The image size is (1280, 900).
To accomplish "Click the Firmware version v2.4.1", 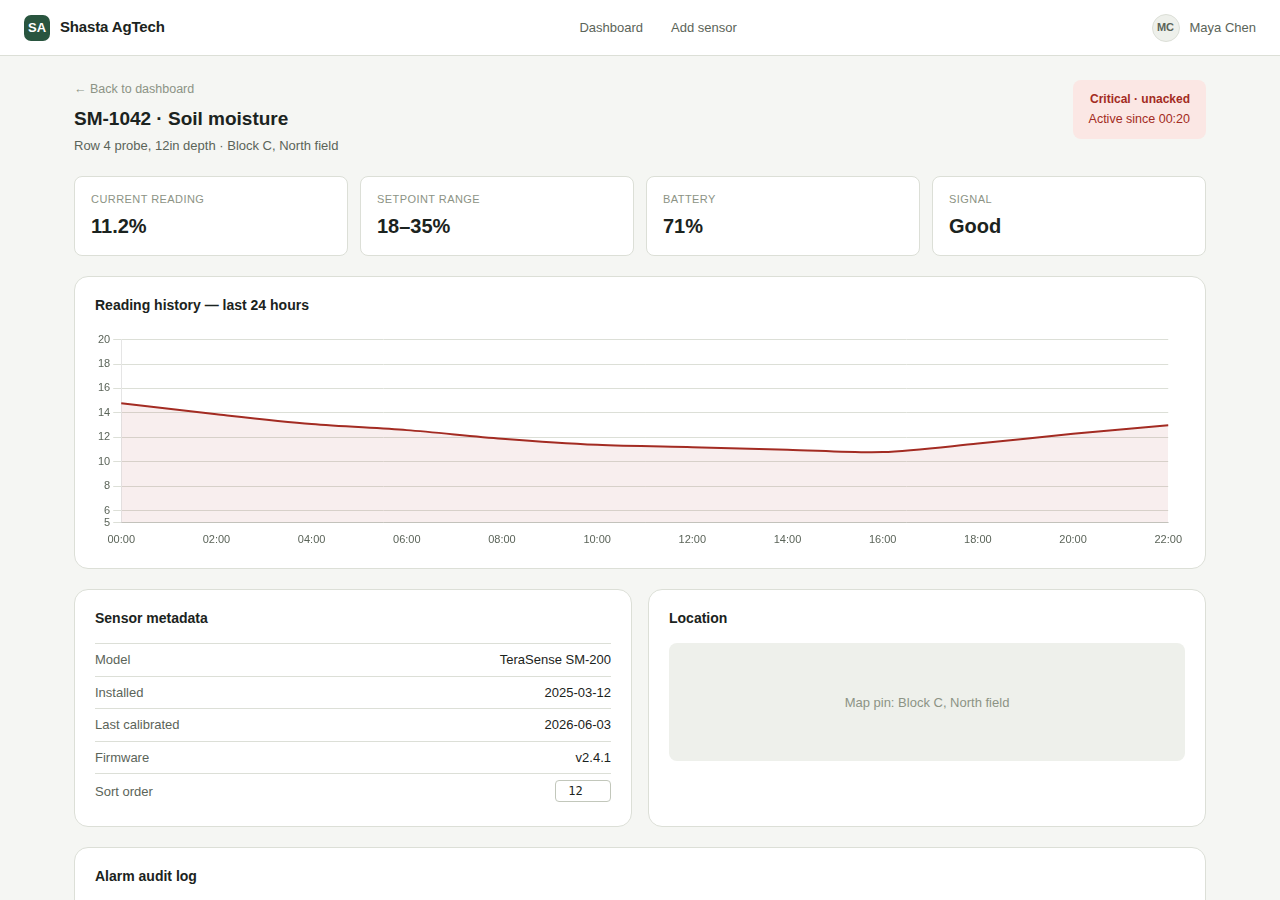I will pos(593,758).
